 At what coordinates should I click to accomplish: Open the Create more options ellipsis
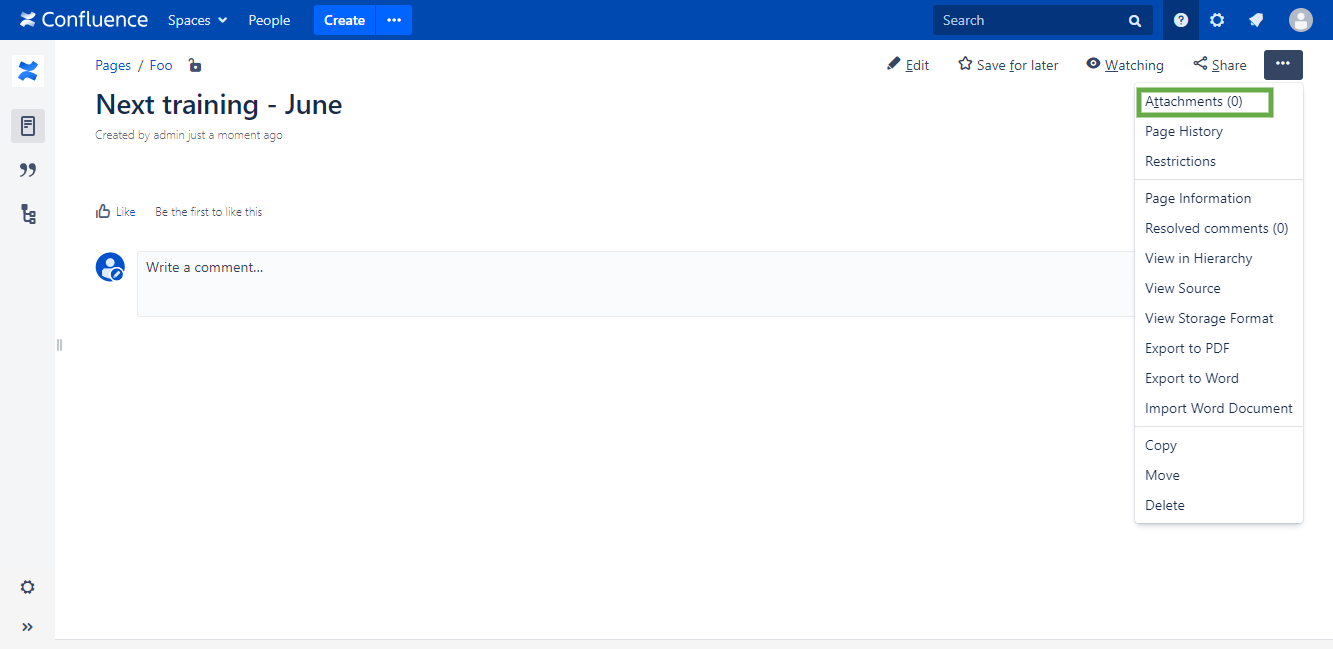tap(393, 20)
